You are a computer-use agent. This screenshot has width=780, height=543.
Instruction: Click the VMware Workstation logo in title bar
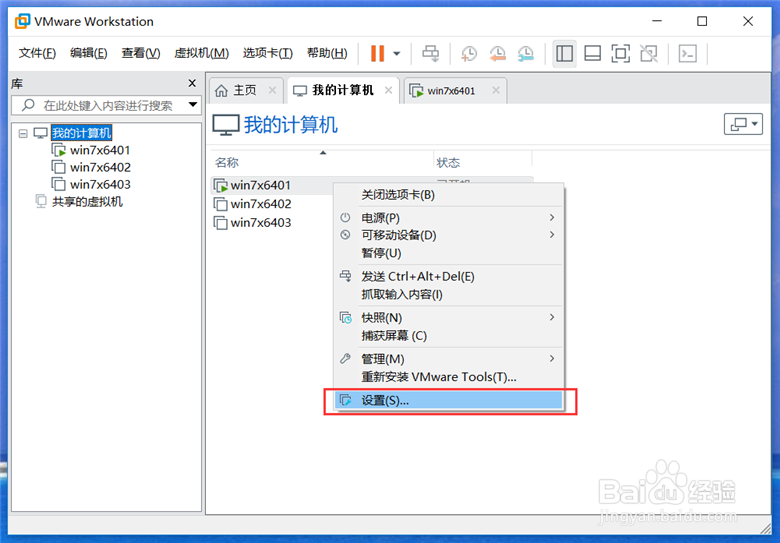click(x=22, y=21)
